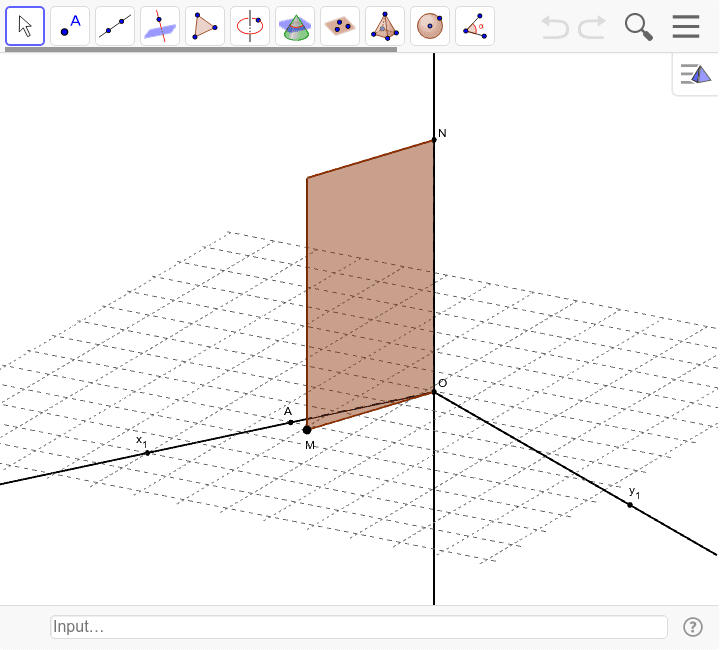This screenshot has width=720, height=650.
Task: Select the Pyramid tool
Action: point(385,26)
